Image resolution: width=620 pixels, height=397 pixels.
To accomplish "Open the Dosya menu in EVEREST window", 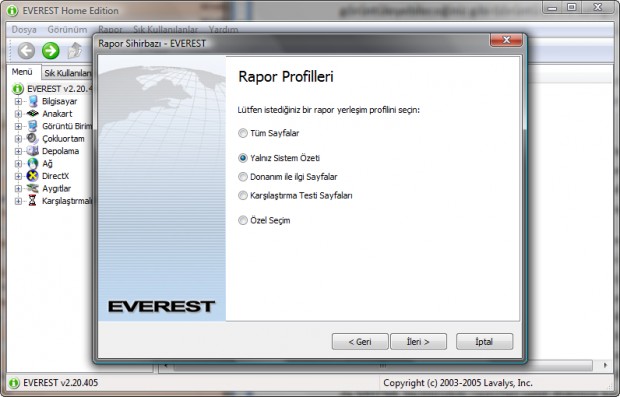I will (24, 30).
